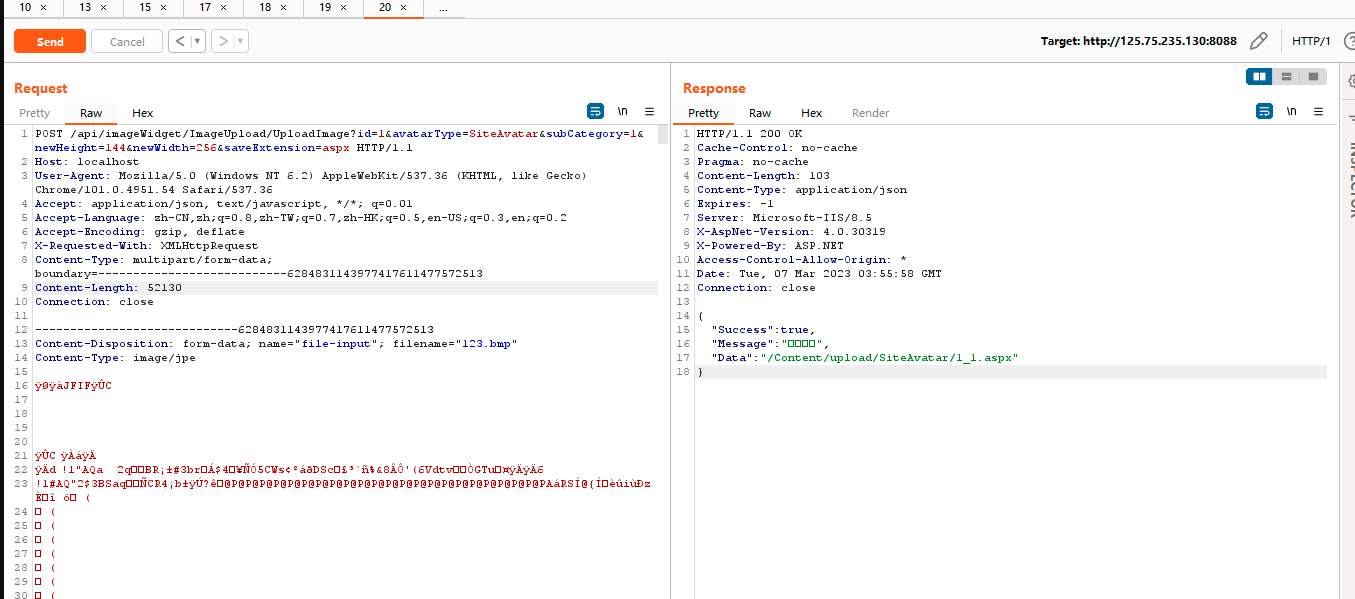Click the Request panel heading
The width and height of the screenshot is (1355, 599).
pos(41,88)
